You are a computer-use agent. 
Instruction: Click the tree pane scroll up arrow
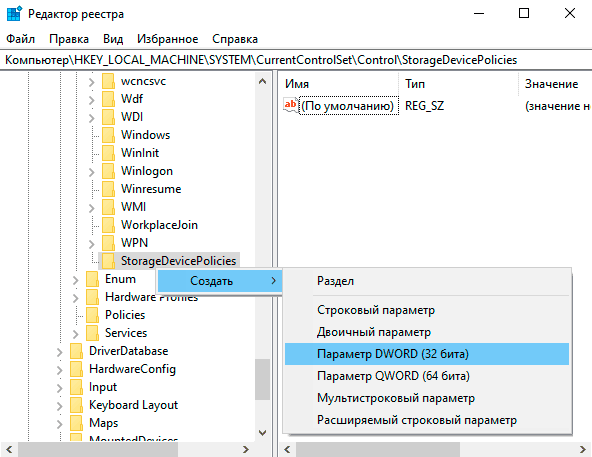pyautogui.click(x=262, y=81)
